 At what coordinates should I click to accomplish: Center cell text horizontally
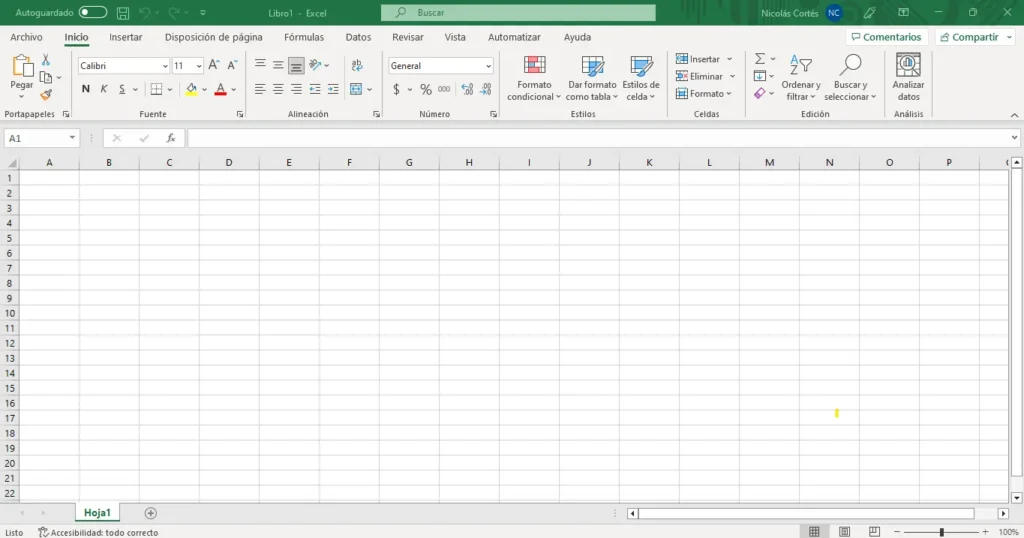tap(278, 89)
